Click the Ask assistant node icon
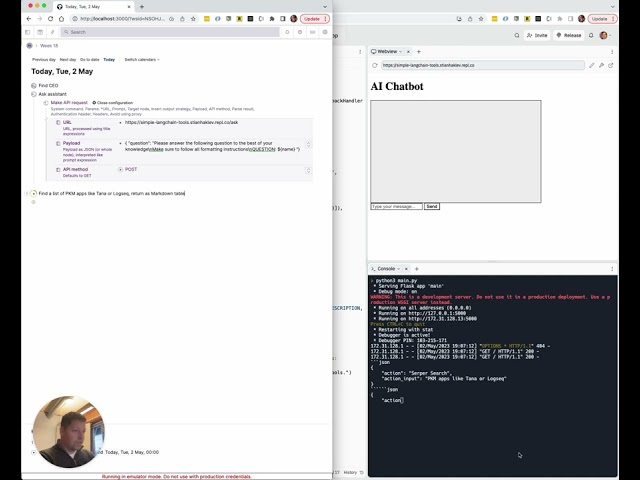The image size is (640, 480). pos(33,94)
